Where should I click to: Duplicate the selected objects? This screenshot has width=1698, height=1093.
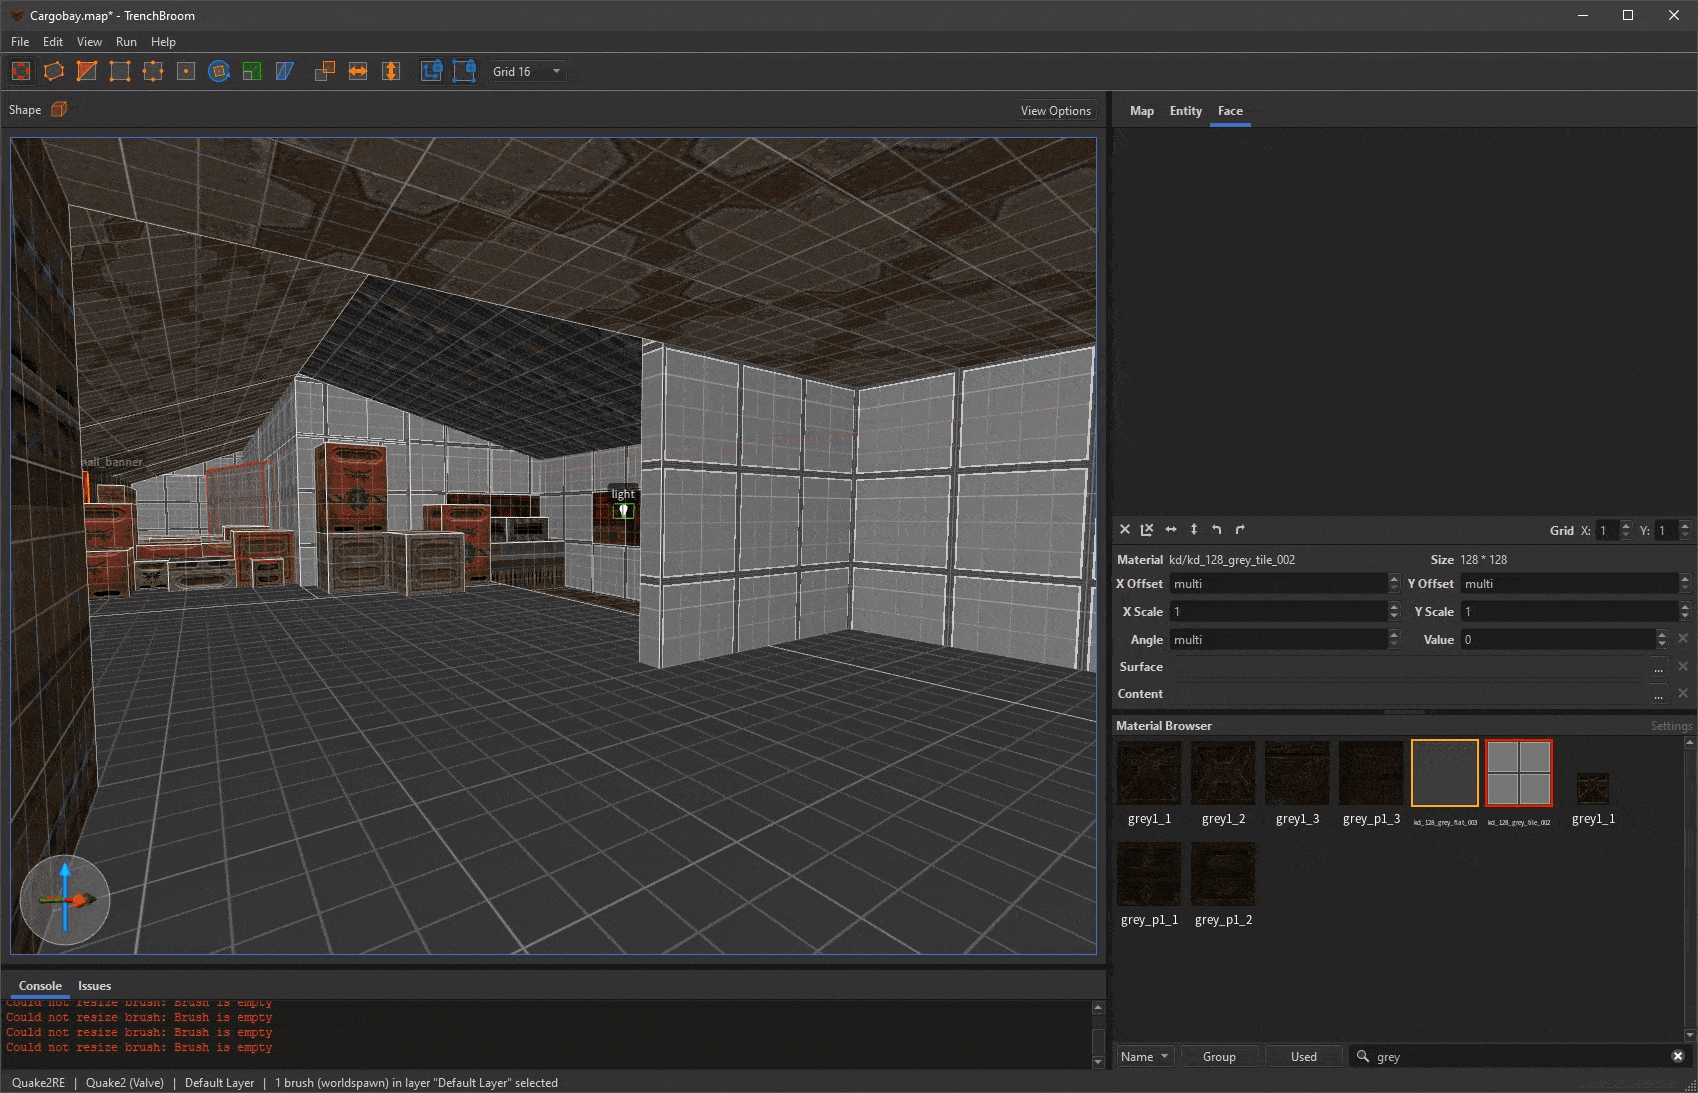pyautogui.click(x=325, y=71)
